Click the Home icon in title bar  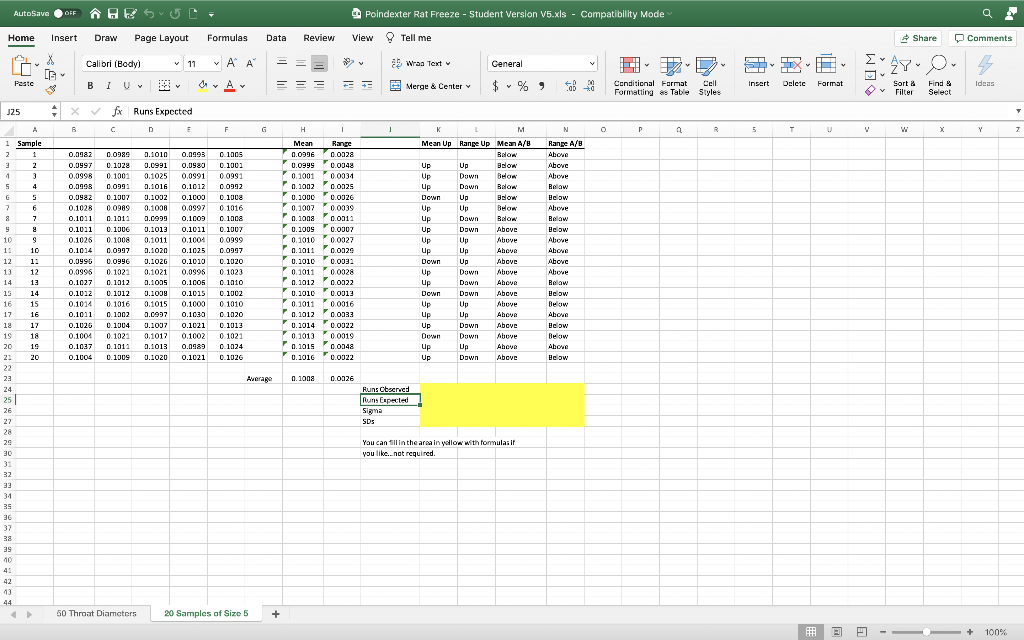coord(95,14)
